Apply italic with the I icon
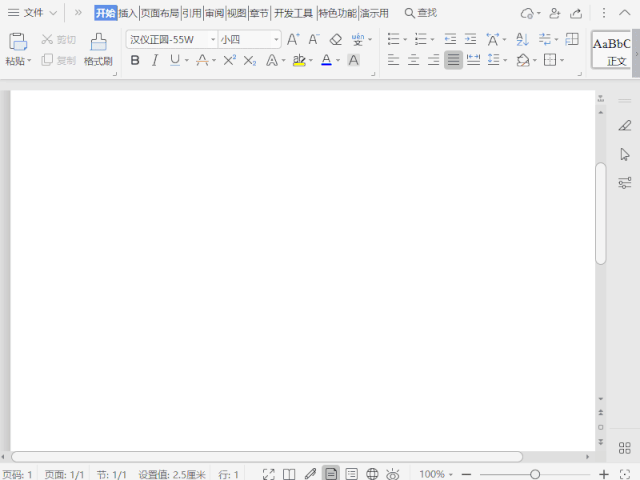The width and height of the screenshot is (640, 480). 154,61
